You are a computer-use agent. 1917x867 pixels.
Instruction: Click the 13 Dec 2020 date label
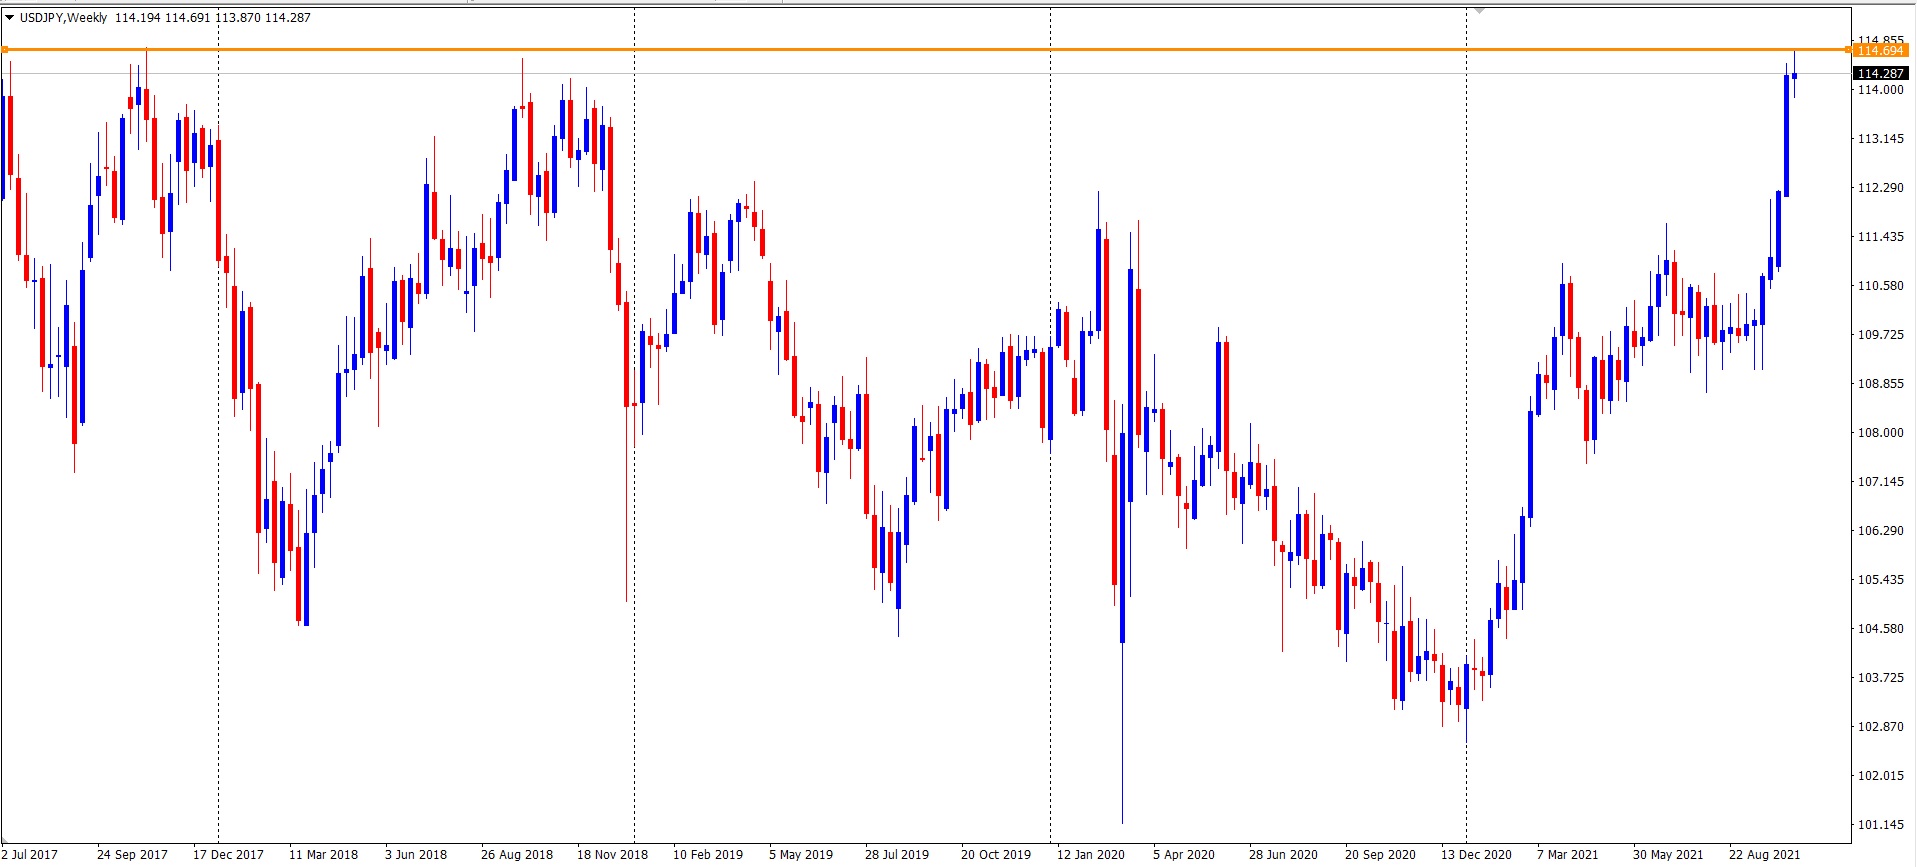[x=1476, y=854]
